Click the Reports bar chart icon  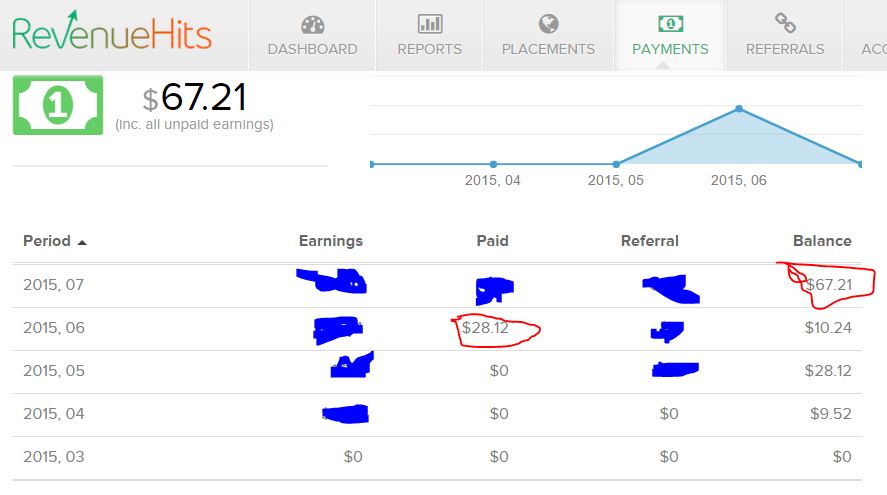coord(430,24)
